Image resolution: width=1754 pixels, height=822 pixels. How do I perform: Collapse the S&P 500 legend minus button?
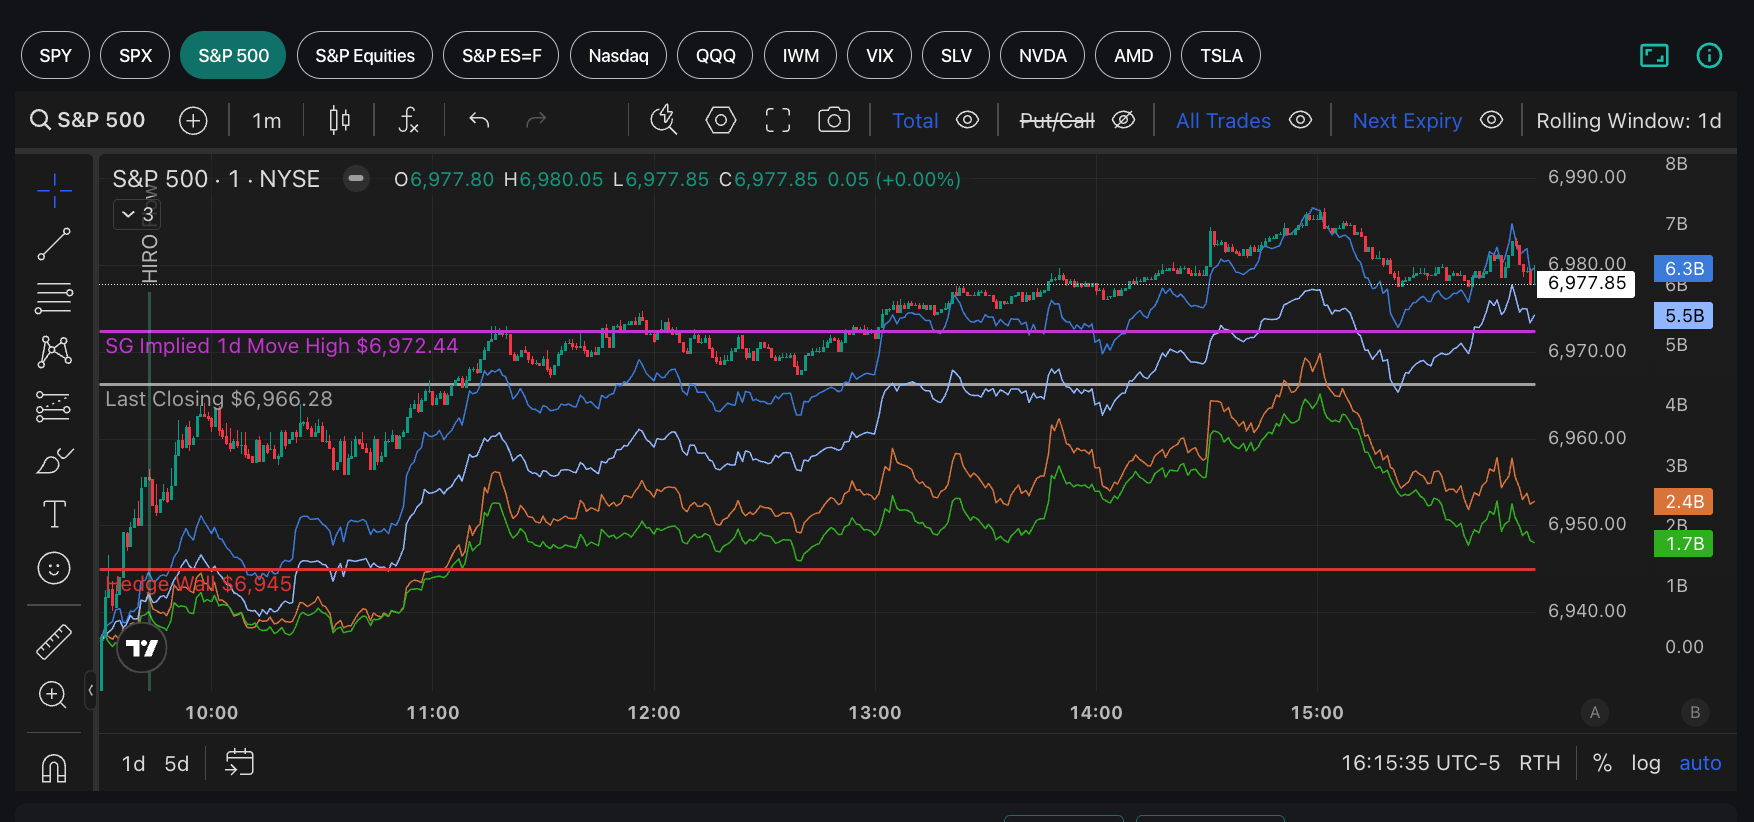tap(355, 179)
